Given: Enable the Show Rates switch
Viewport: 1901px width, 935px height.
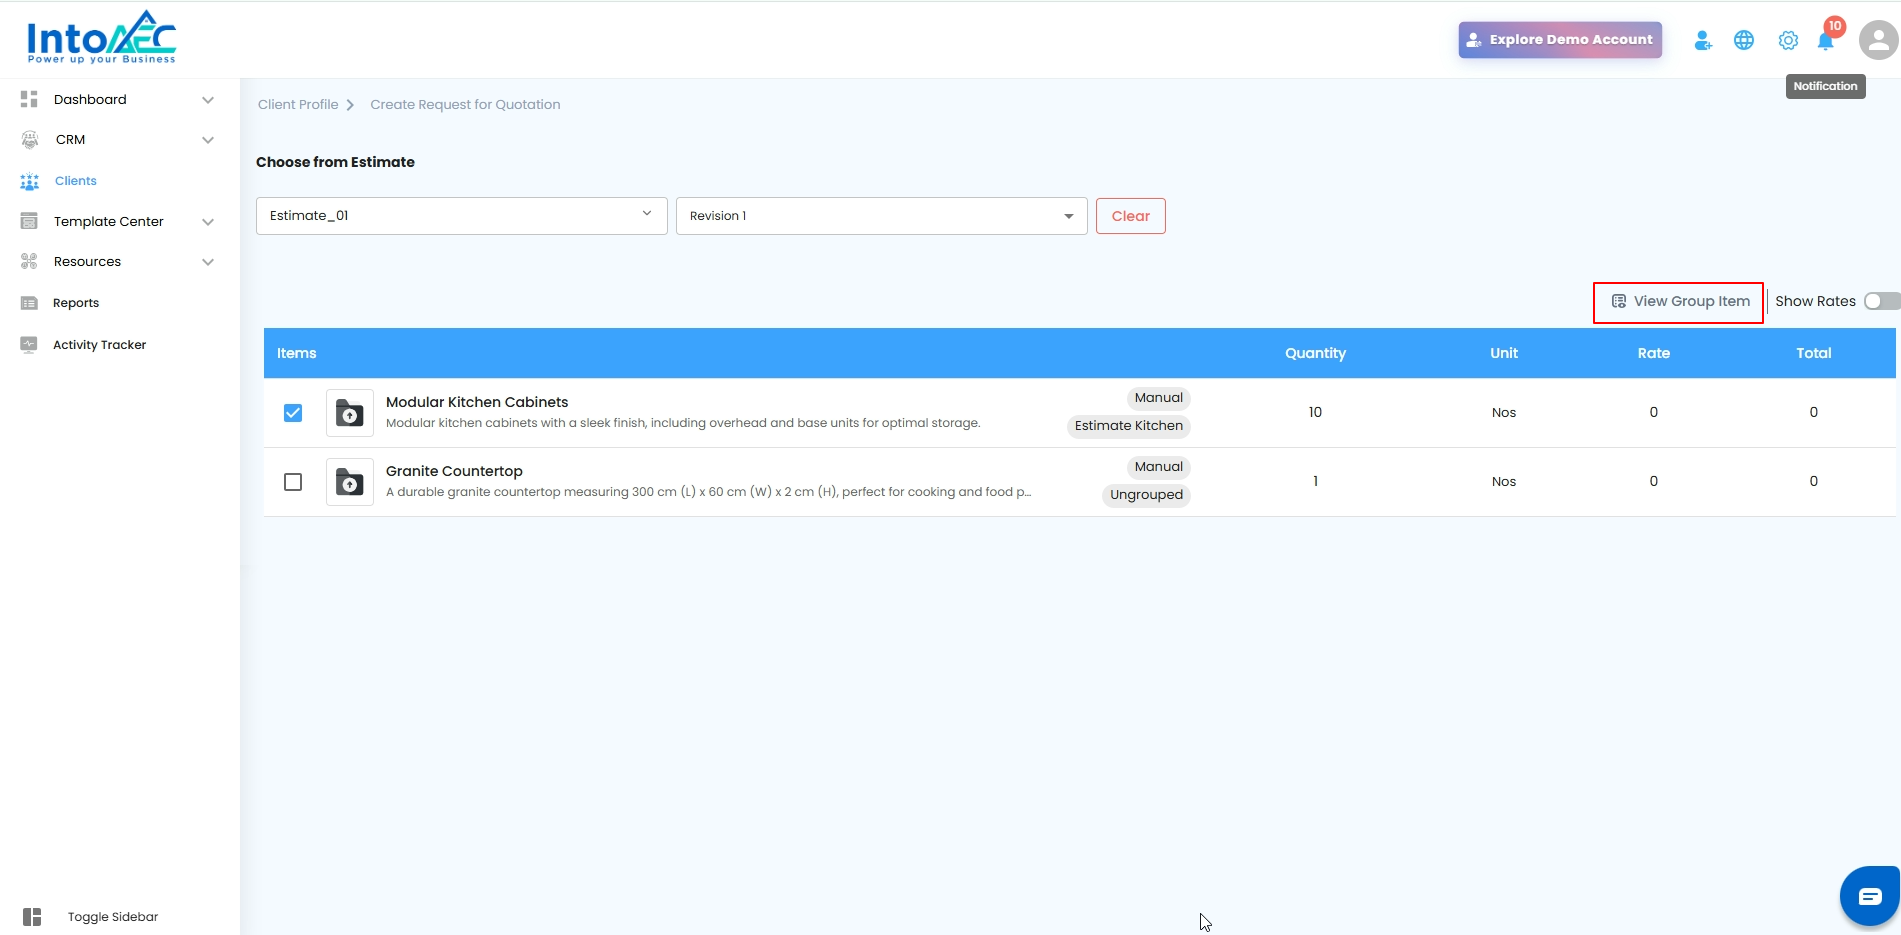Looking at the screenshot, I should 1881,301.
